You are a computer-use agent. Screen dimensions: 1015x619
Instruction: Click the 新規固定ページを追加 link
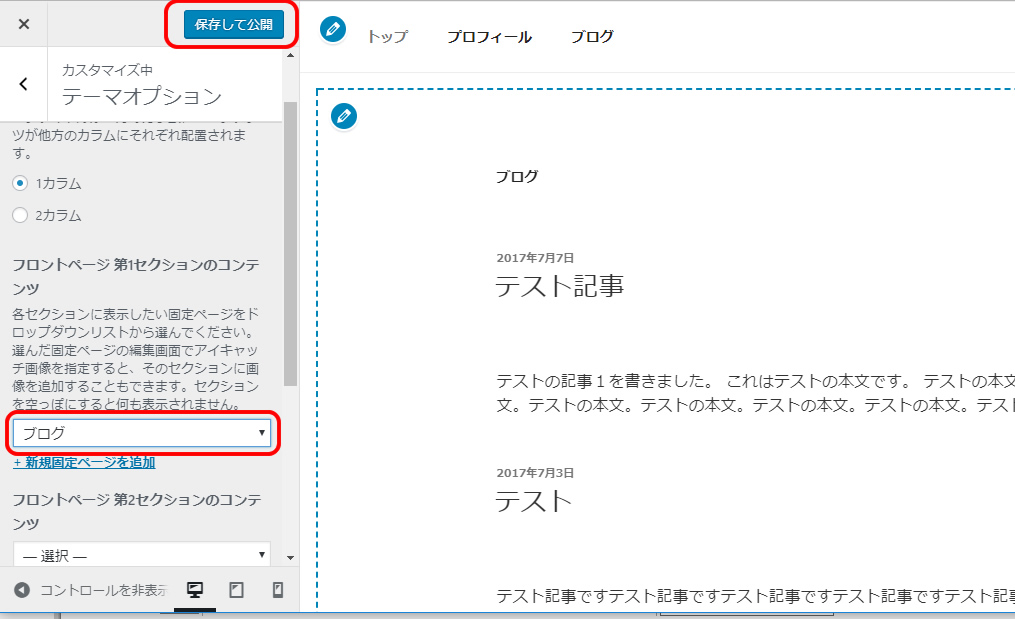tap(84, 463)
